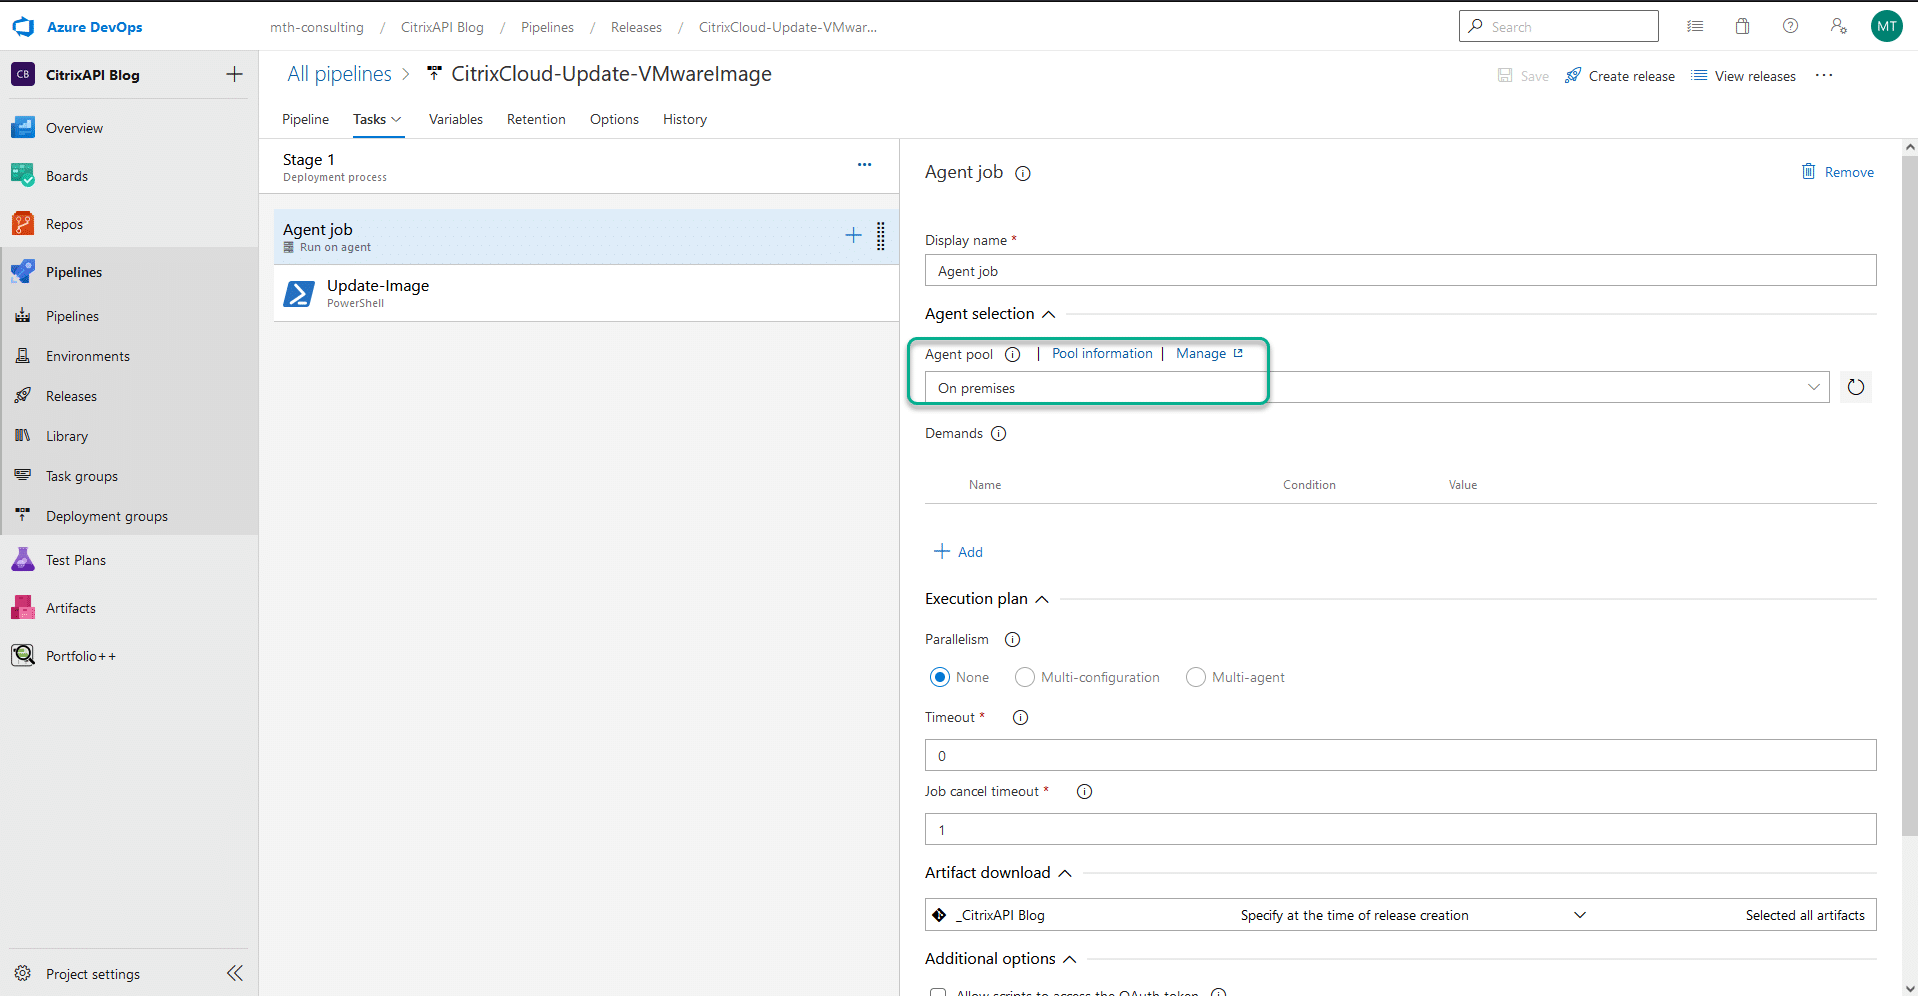
Task: Open Pool information link
Action: point(1102,353)
